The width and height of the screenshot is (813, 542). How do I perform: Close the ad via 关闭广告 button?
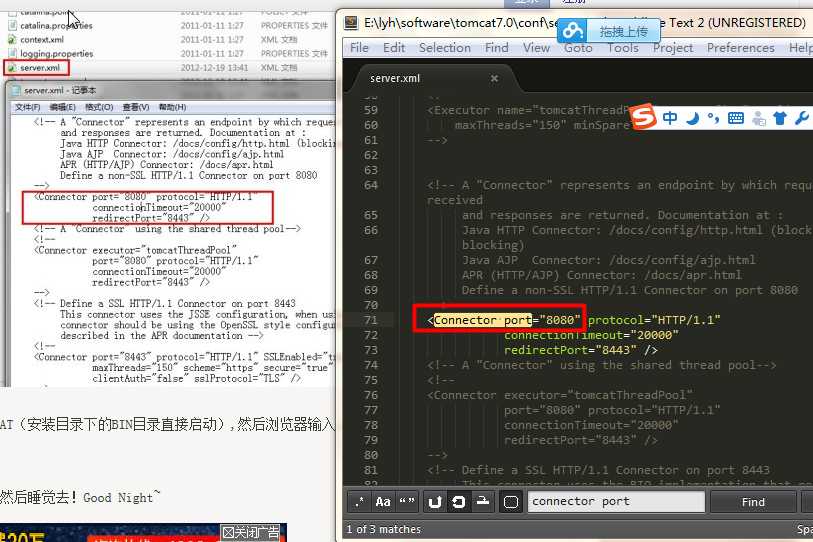(250, 533)
